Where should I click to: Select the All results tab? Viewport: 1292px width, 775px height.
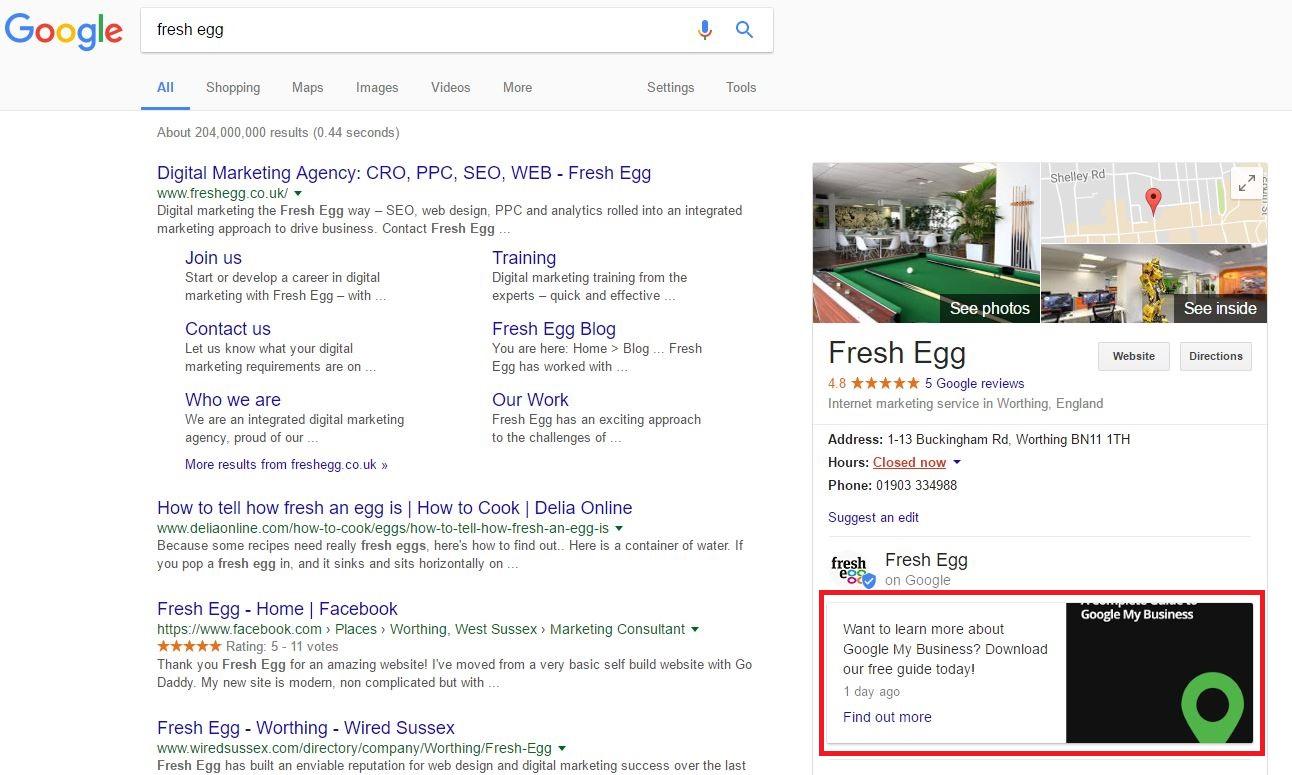165,88
